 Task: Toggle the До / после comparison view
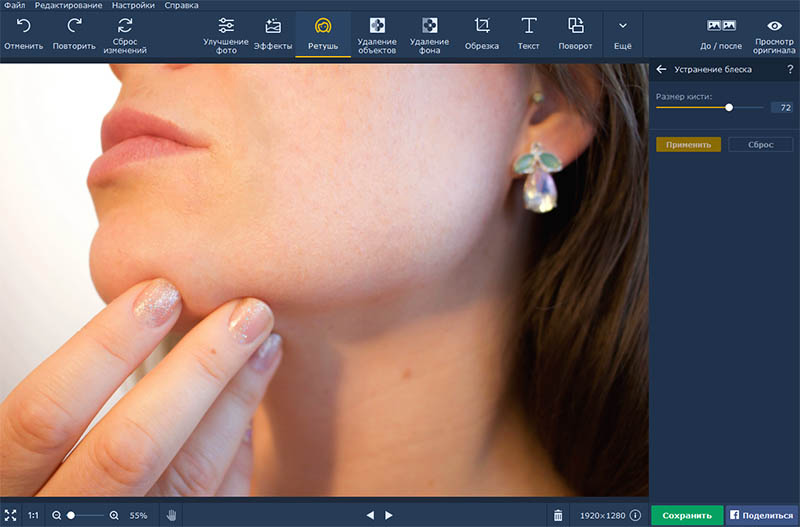pos(720,27)
